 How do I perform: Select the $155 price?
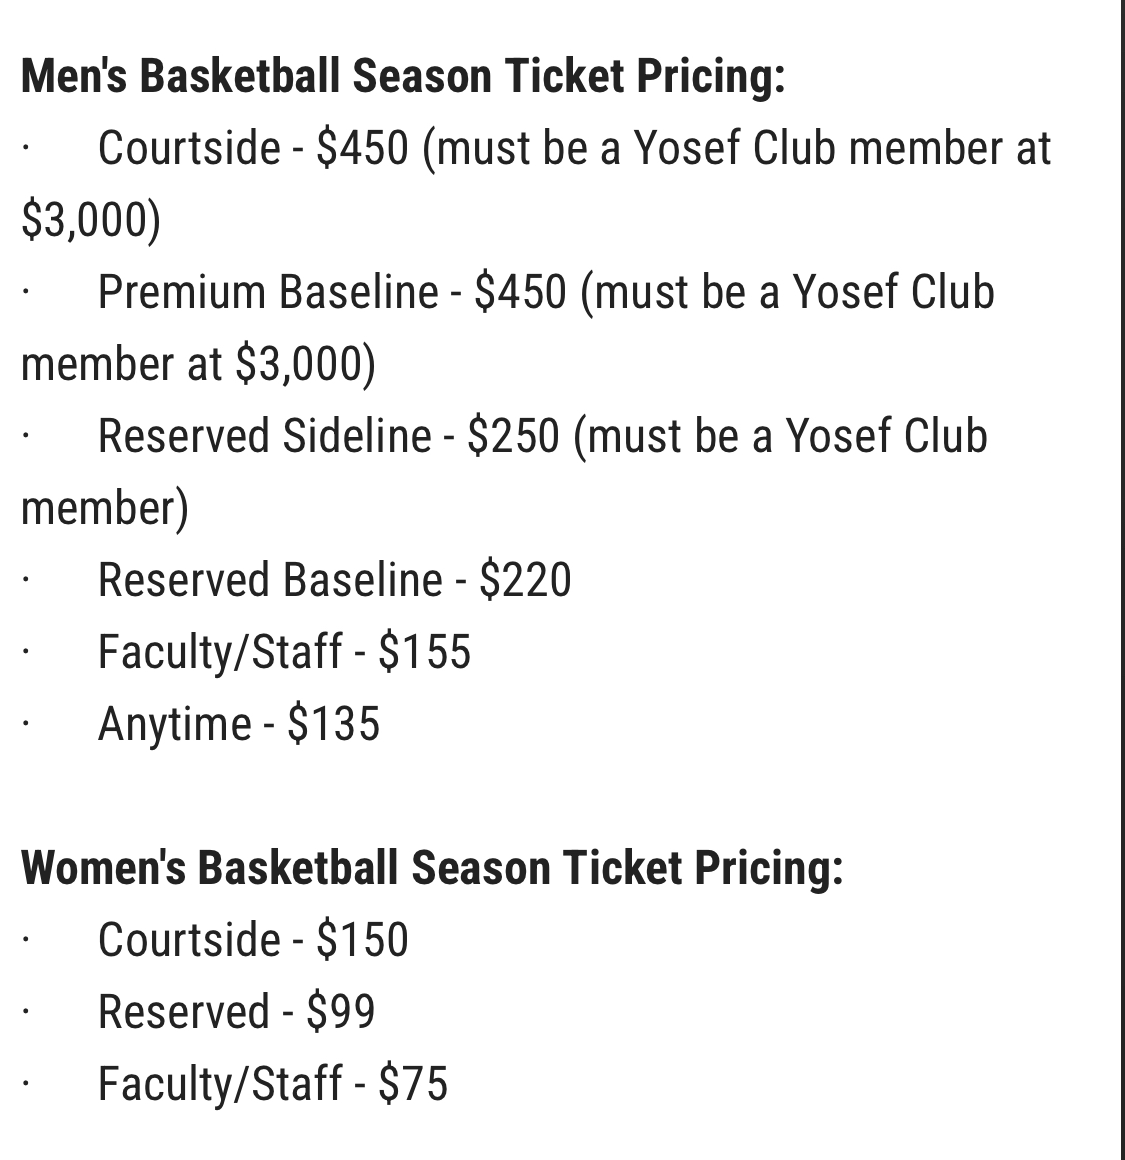tap(424, 653)
